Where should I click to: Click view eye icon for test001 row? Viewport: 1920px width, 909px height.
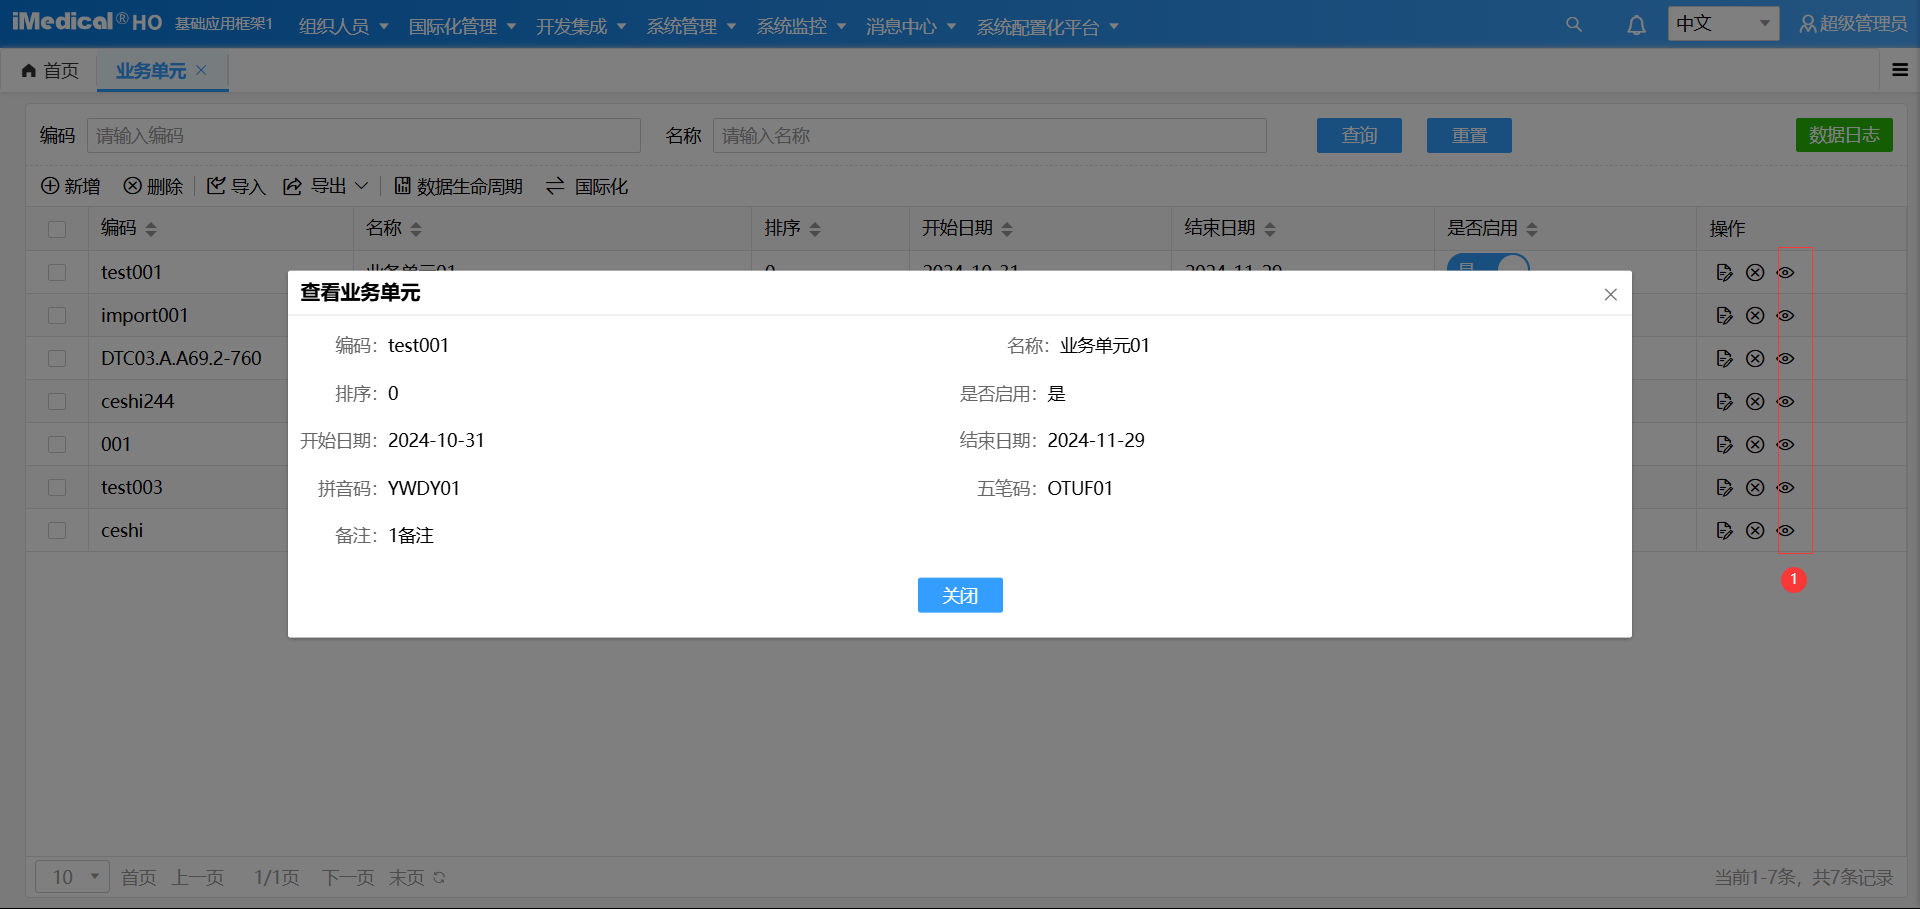pyautogui.click(x=1785, y=272)
